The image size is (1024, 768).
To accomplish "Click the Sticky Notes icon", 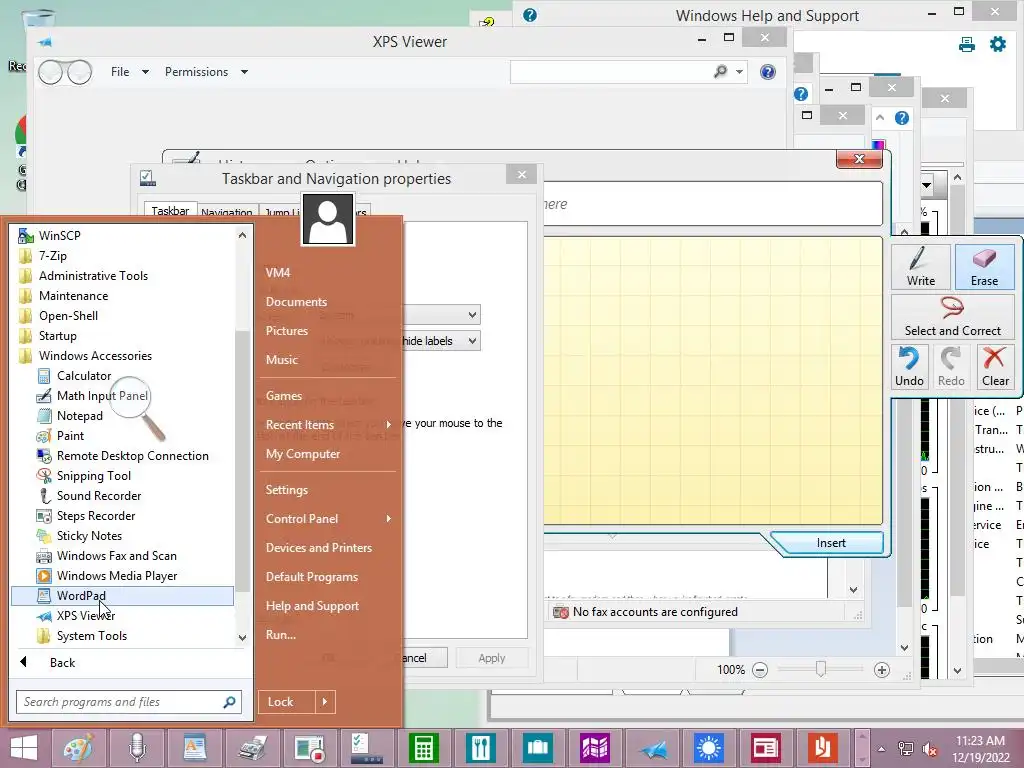I will (44, 536).
